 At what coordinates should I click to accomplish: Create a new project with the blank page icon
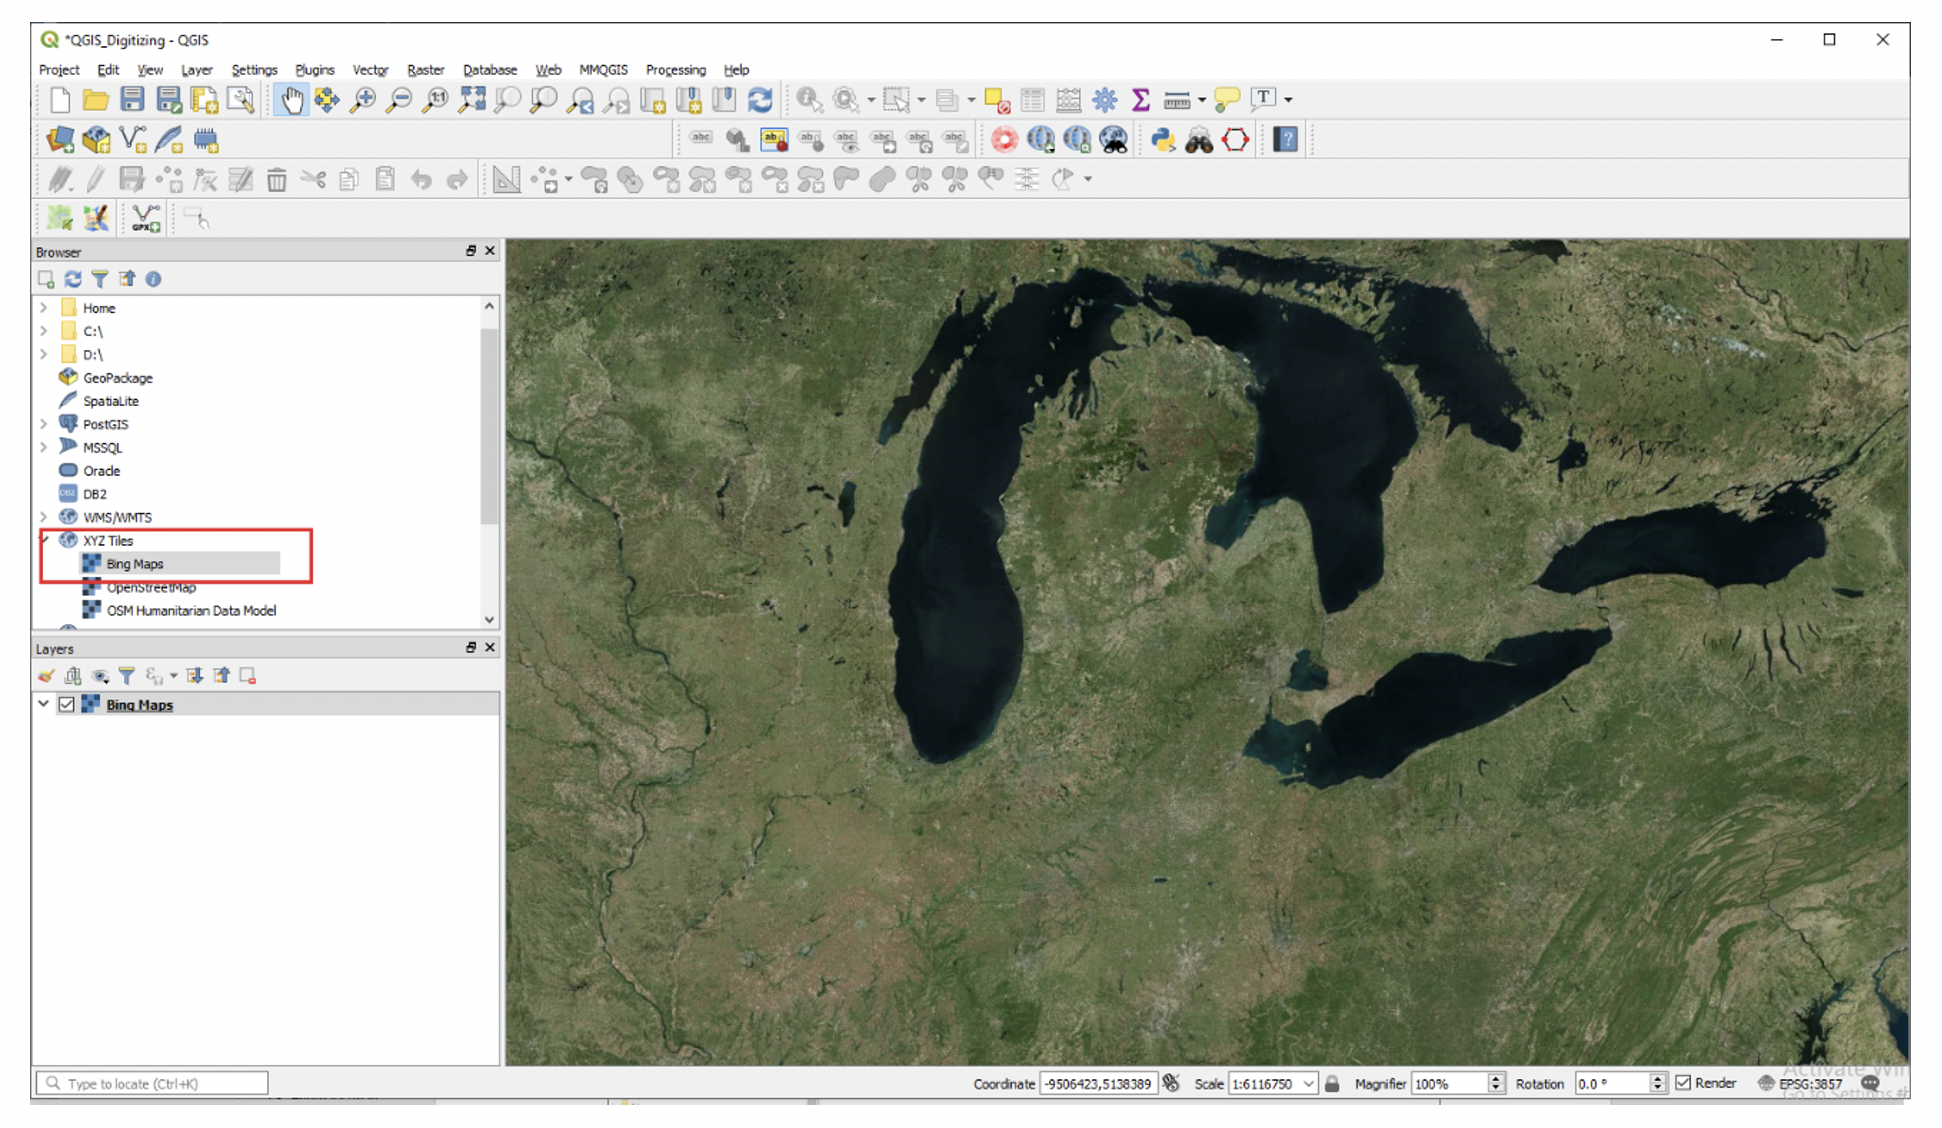[x=59, y=100]
